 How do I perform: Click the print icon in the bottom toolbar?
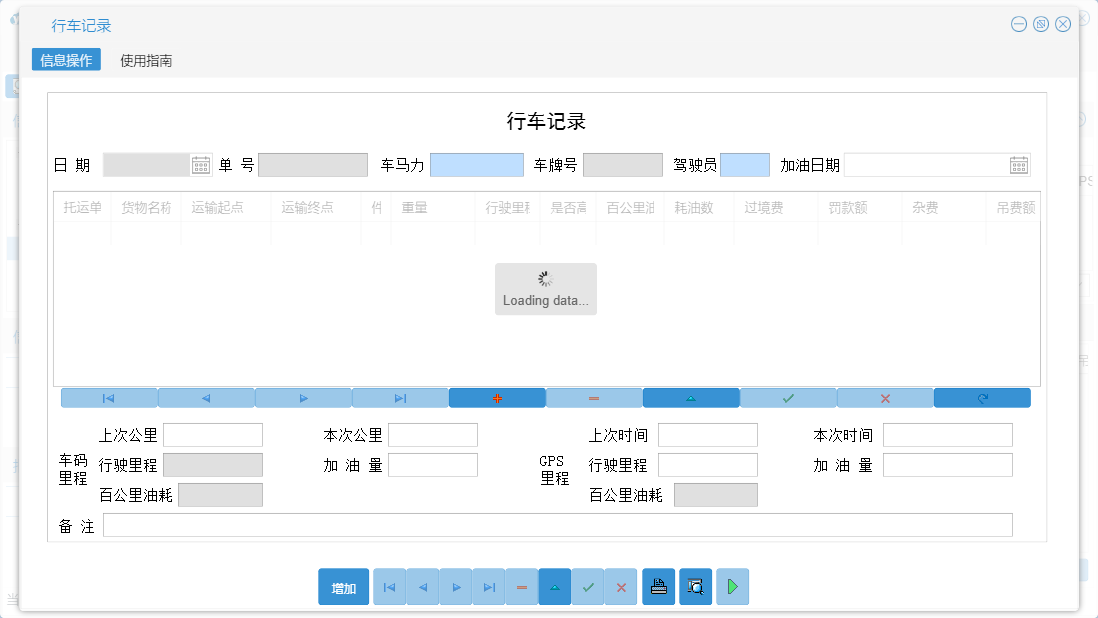(x=658, y=586)
